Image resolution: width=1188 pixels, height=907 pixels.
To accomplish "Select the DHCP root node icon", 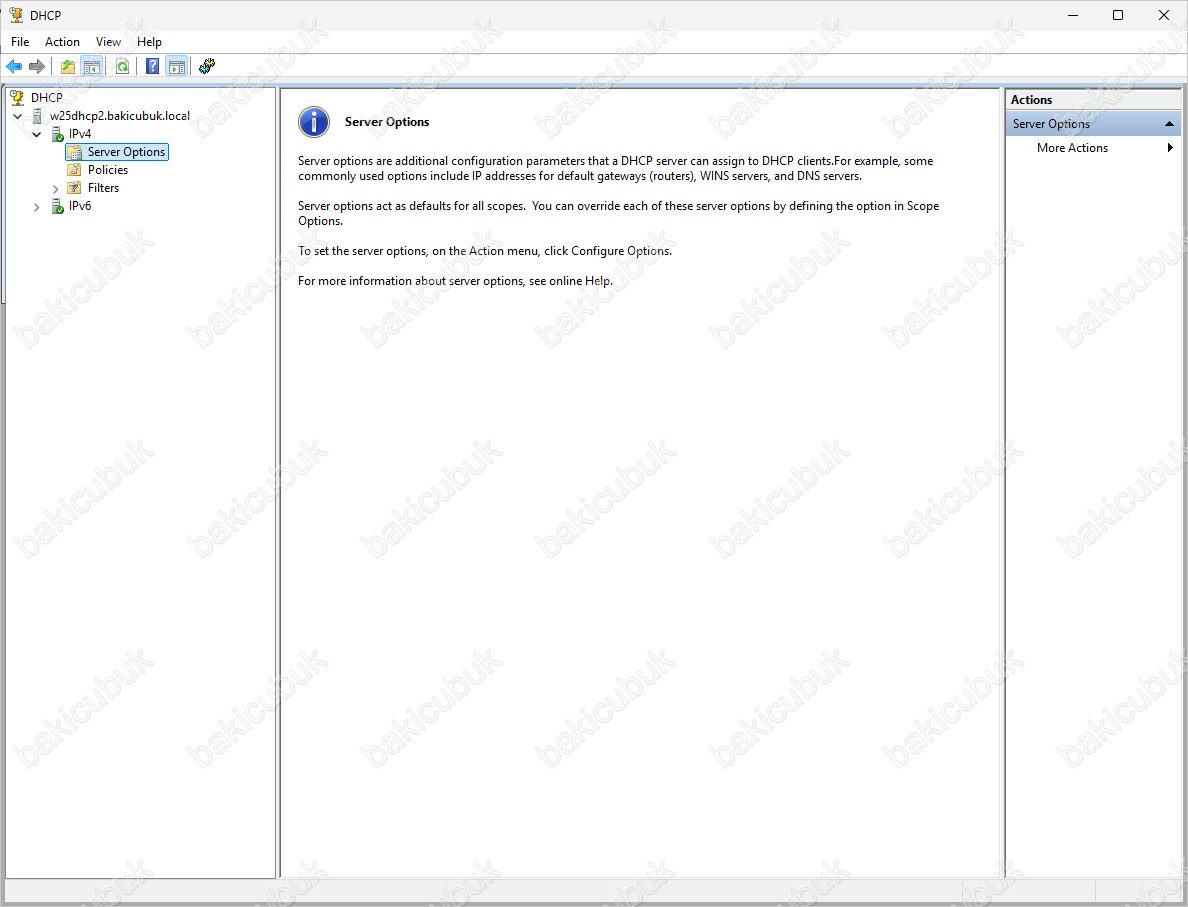I will [x=17, y=98].
